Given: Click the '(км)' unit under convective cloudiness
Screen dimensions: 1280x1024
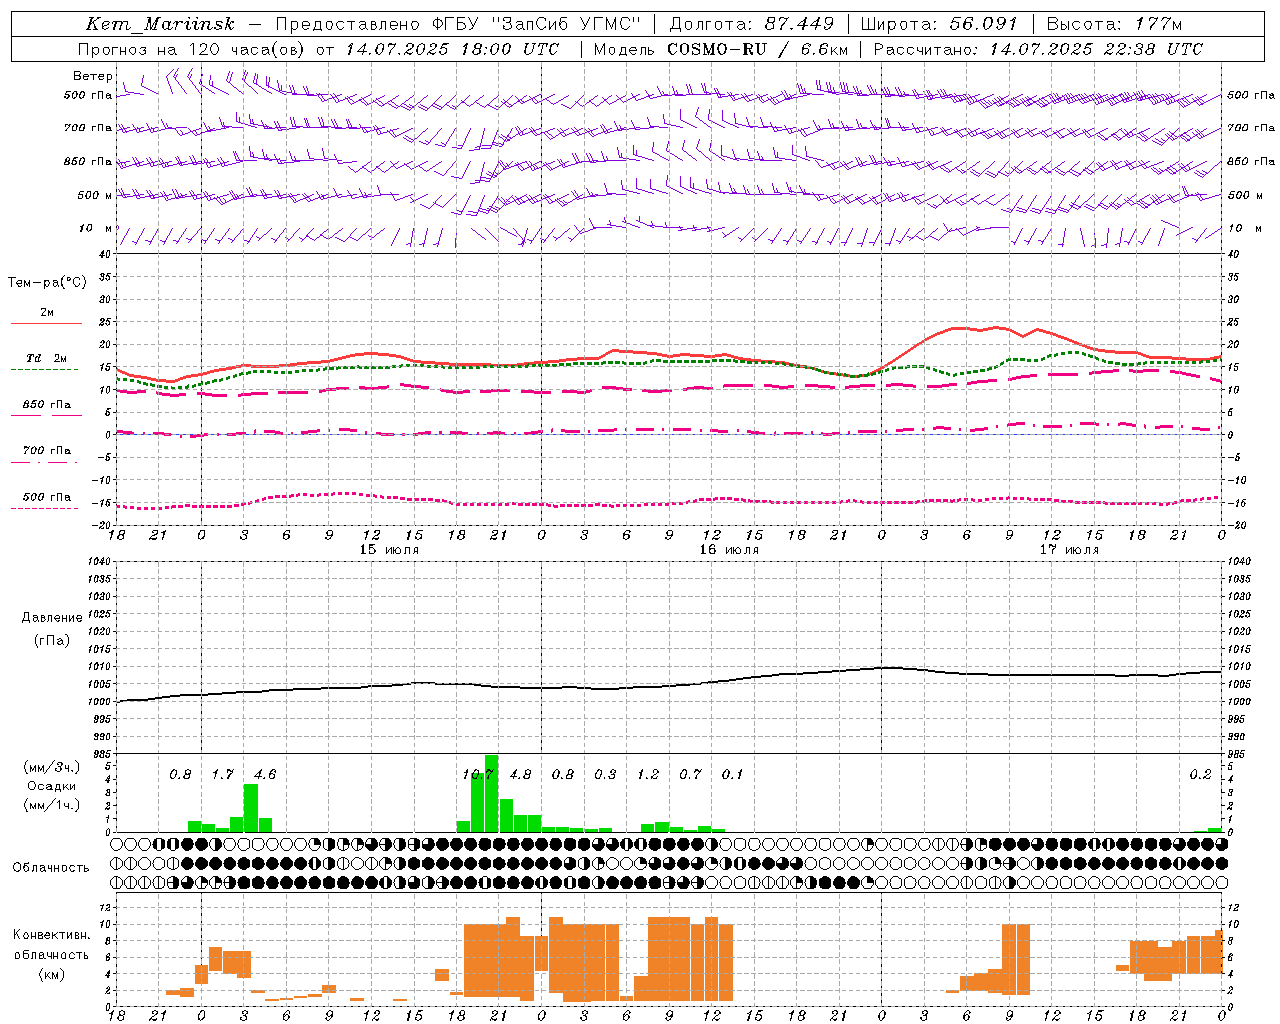Looking at the screenshot, I should click(51, 973).
